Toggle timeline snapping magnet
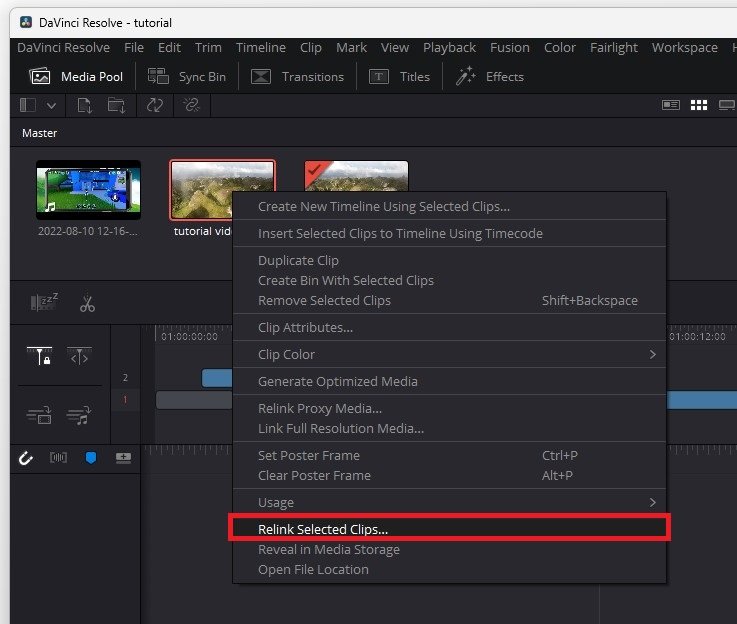Viewport: 737px width, 624px height. (x=26, y=458)
